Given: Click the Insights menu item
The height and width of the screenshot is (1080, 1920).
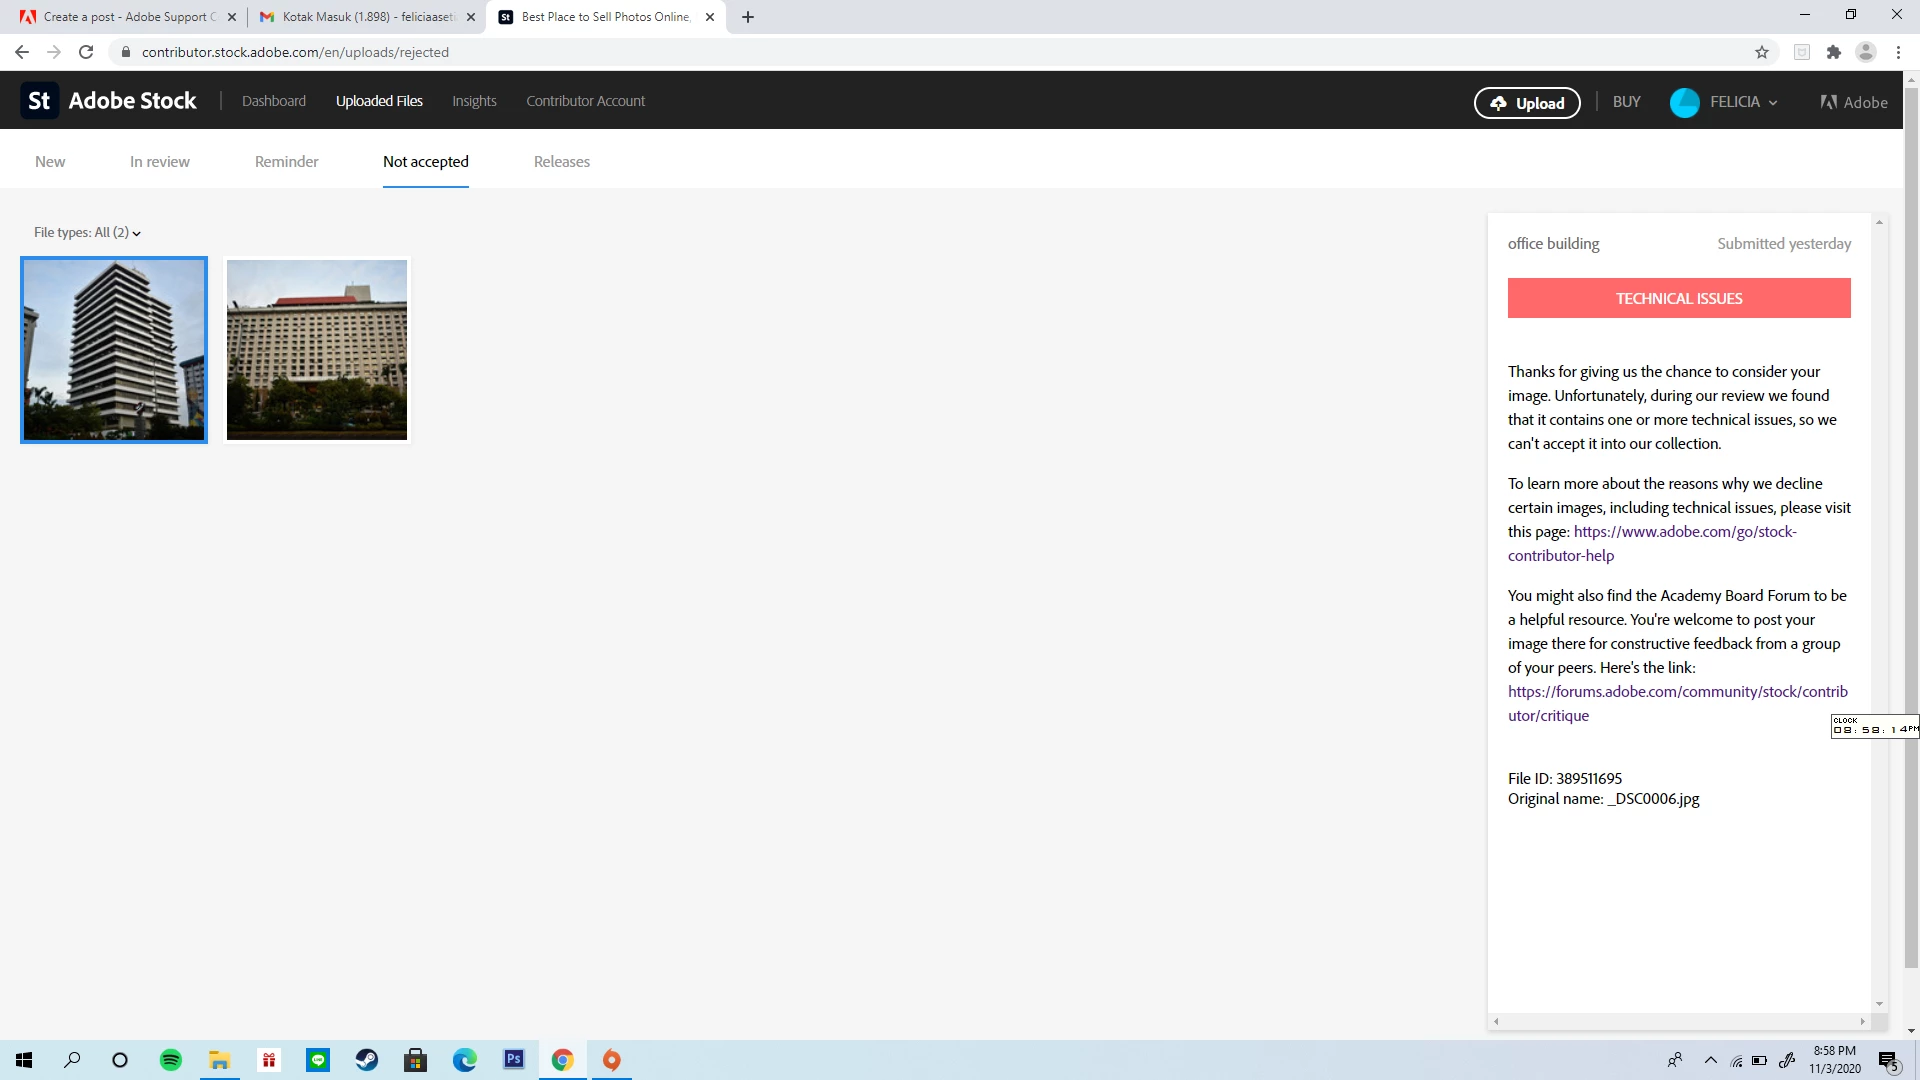Looking at the screenshot, I should (474, 101).
